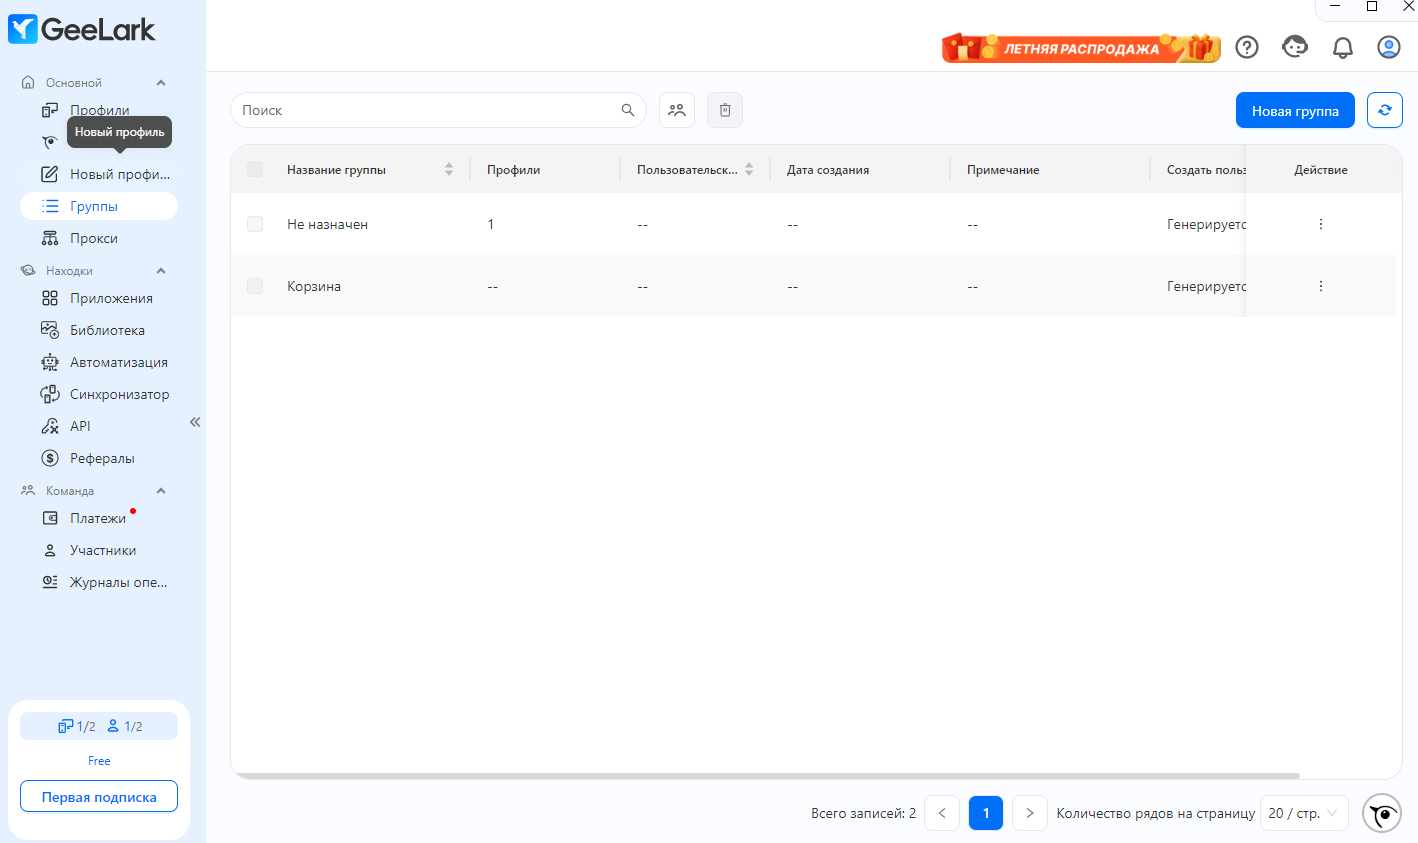Click the support agent face icon
Viewport: 1418px width, 843px height.
tap(1295, 47)
